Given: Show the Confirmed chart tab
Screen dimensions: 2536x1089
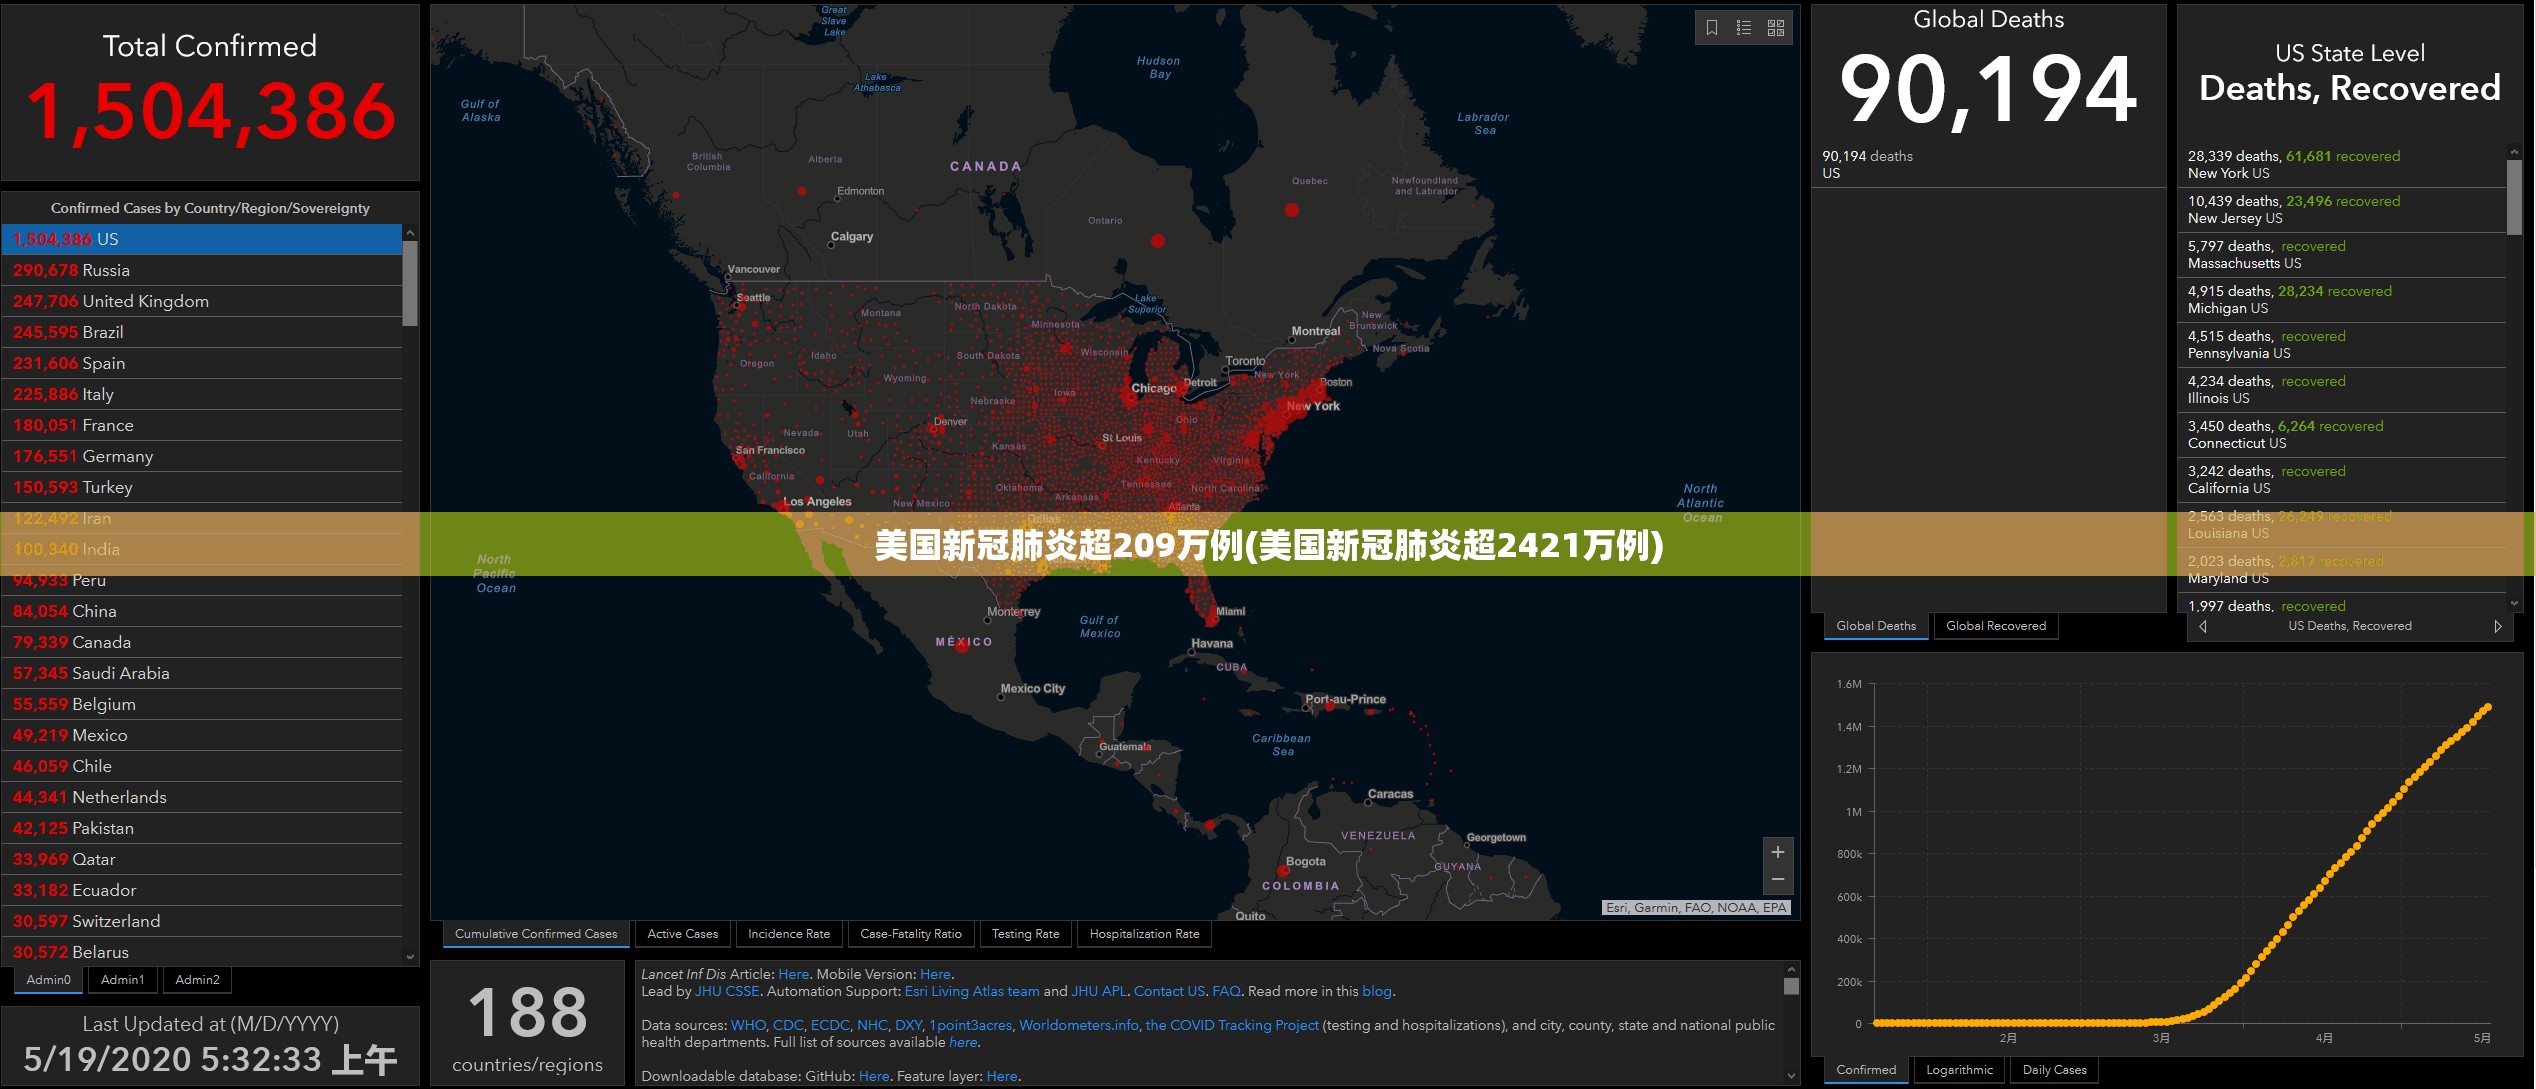Looking at the screenshot, I should point(1866,1070).
